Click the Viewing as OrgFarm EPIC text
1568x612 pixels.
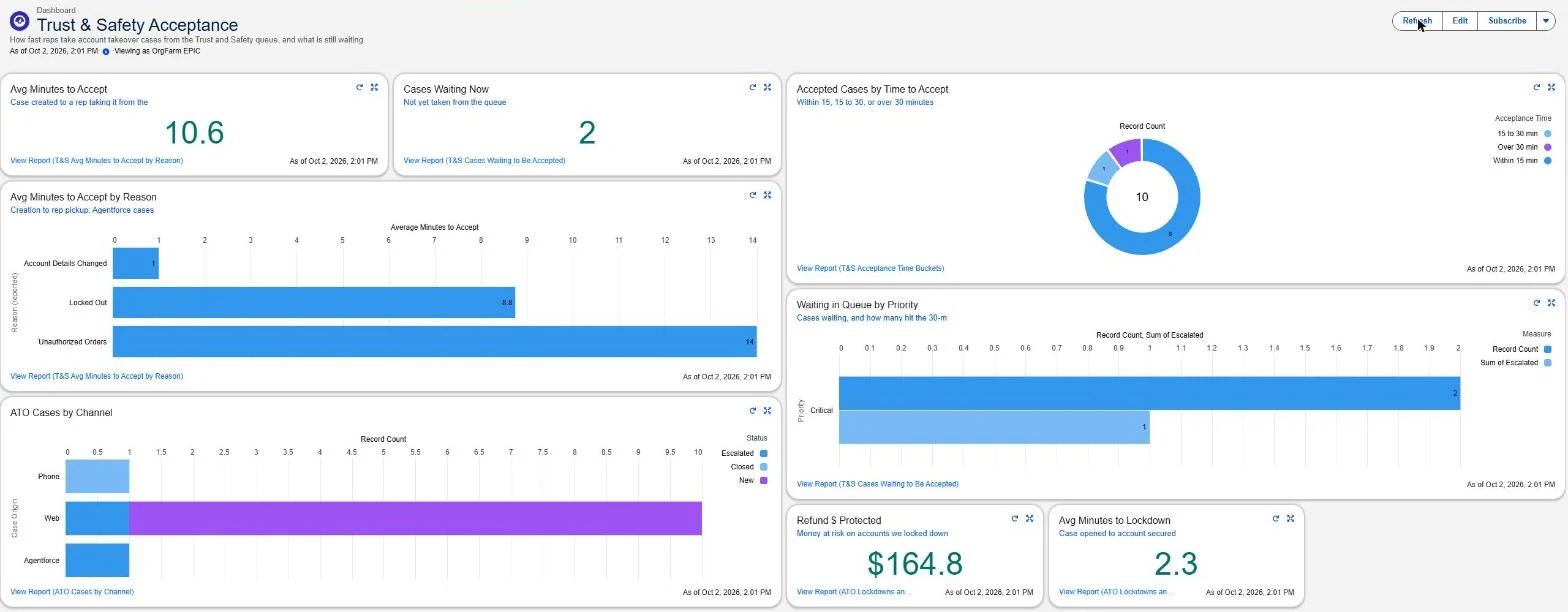(157, 51)
